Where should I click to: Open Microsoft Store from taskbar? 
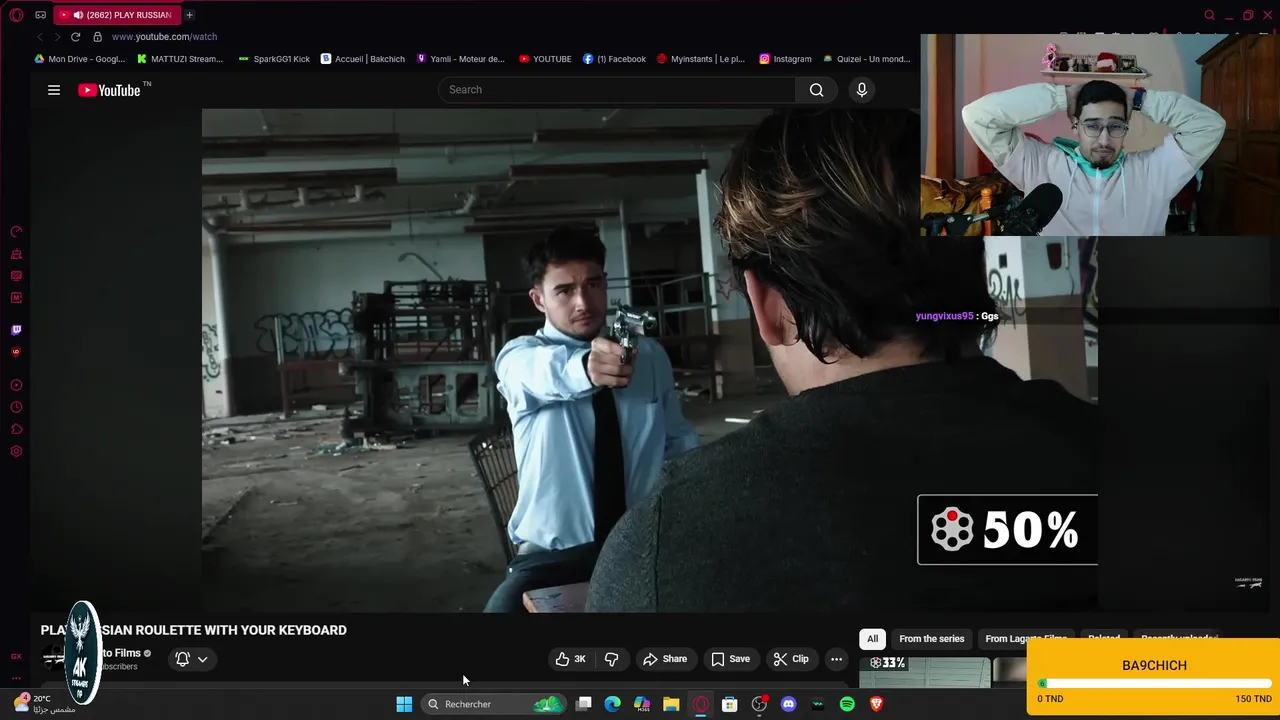[730, 704]
